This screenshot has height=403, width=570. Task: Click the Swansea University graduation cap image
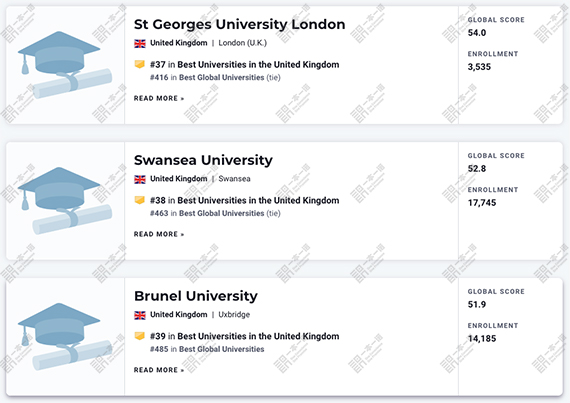pos(65,201)
